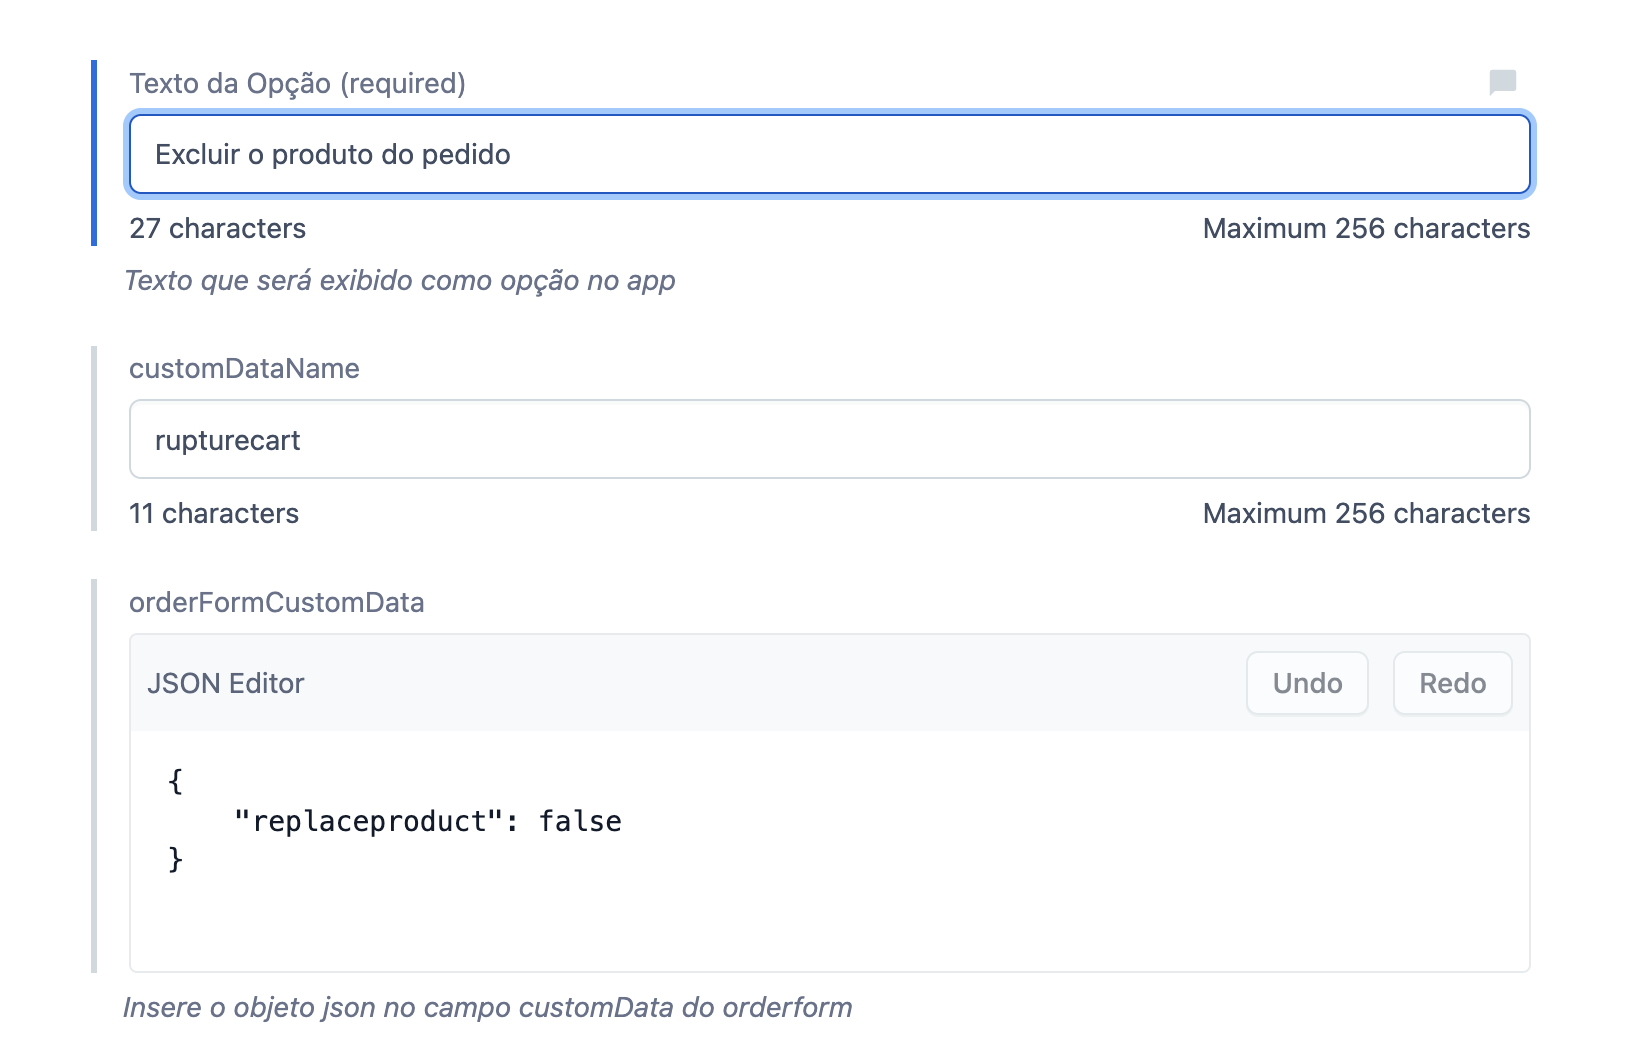Select the Texto da Opção (required) label
The width and height of the screenshot is (1650, 1050).
coord(297,84)
